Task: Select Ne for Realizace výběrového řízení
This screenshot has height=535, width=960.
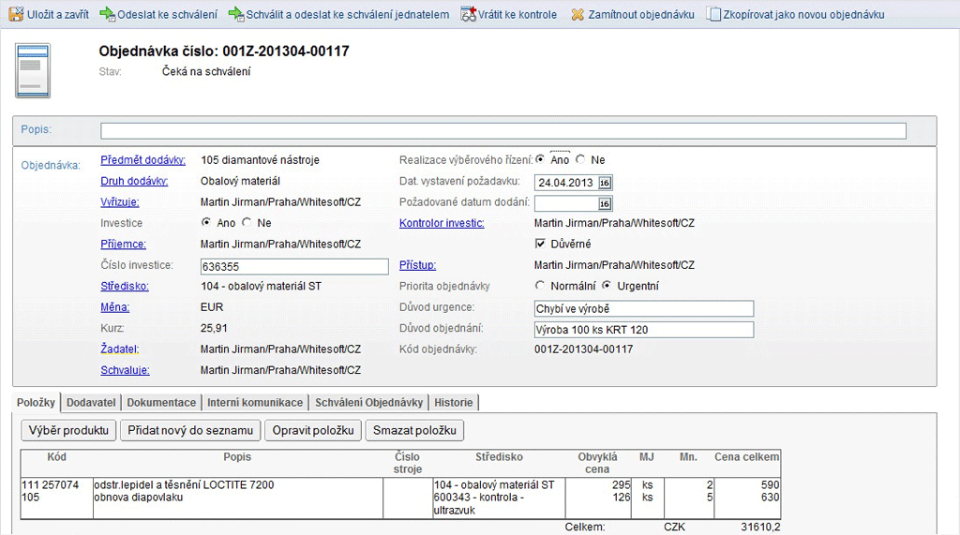Action: pyautogui.click(x=581, y=160)
